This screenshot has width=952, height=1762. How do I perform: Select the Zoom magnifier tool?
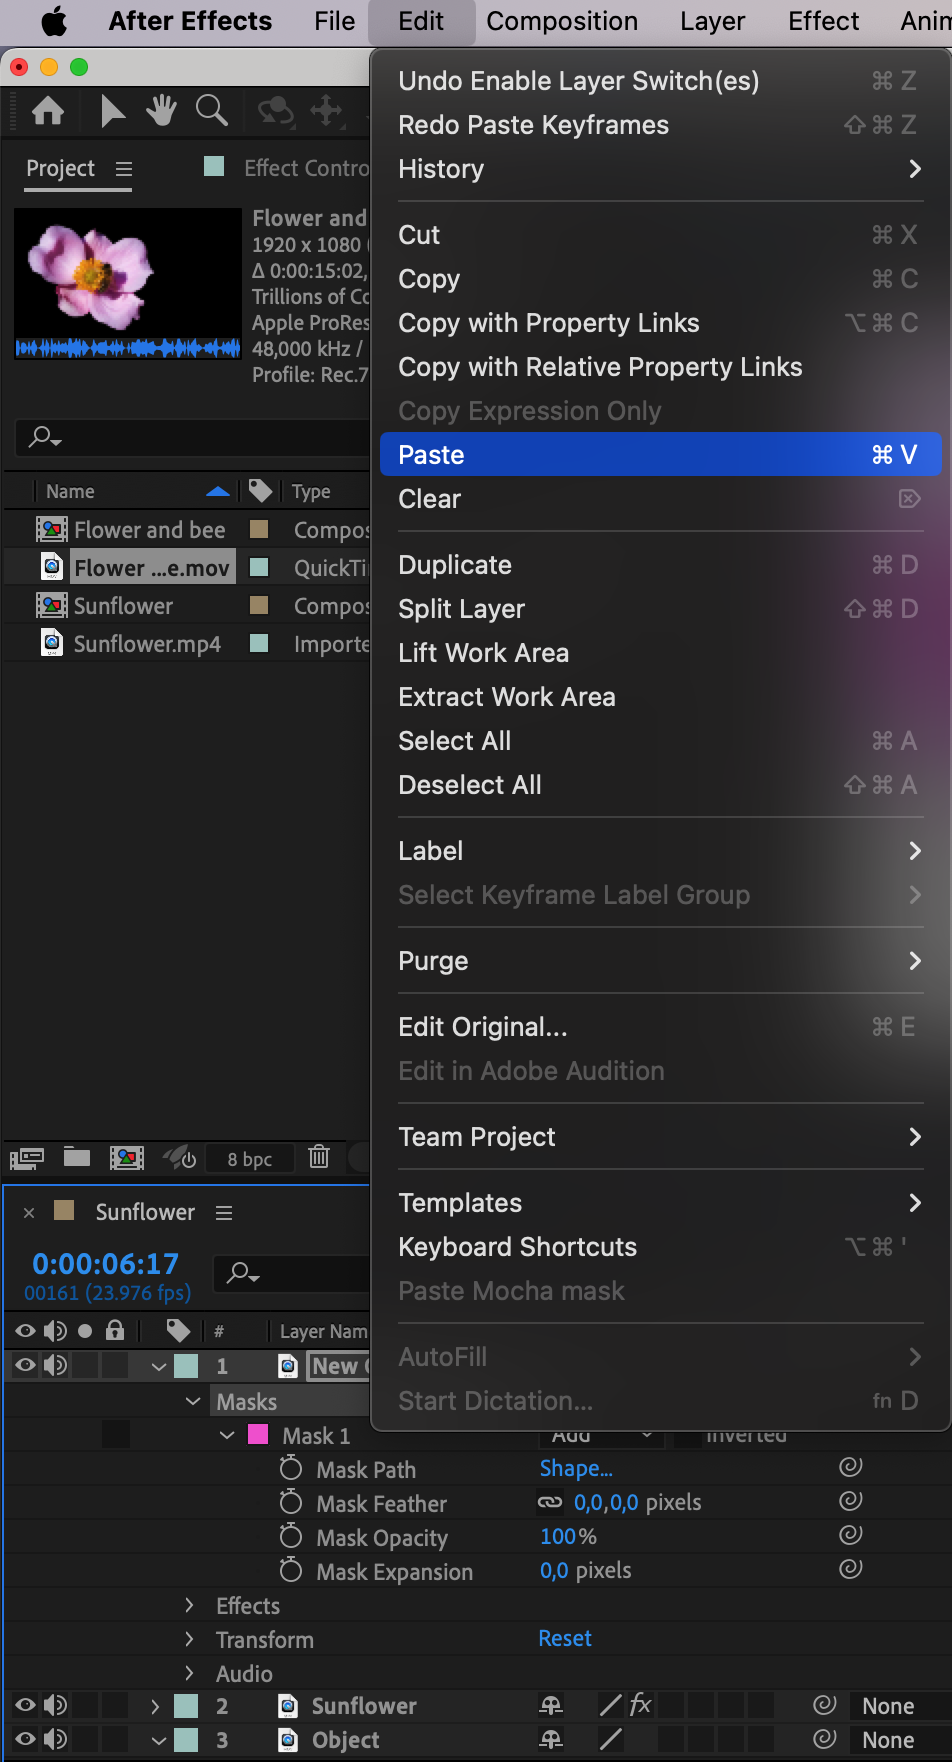(x=212, y=111)
